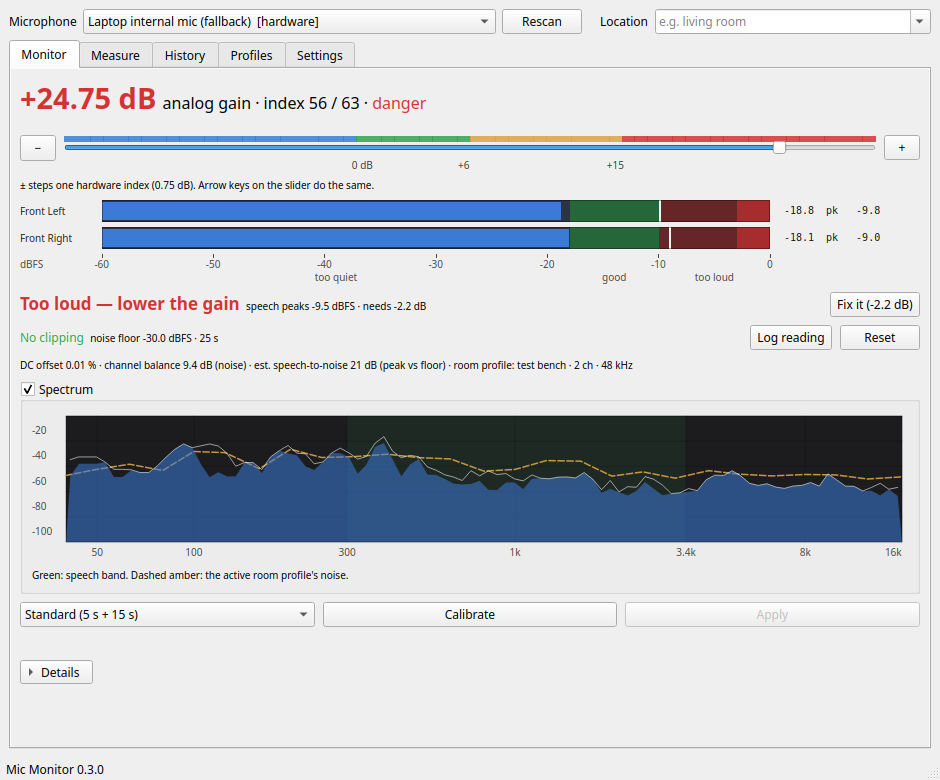Increase gain with the plus button
Image resolution: width=940 pixels, height=780 pixels.
902,147
